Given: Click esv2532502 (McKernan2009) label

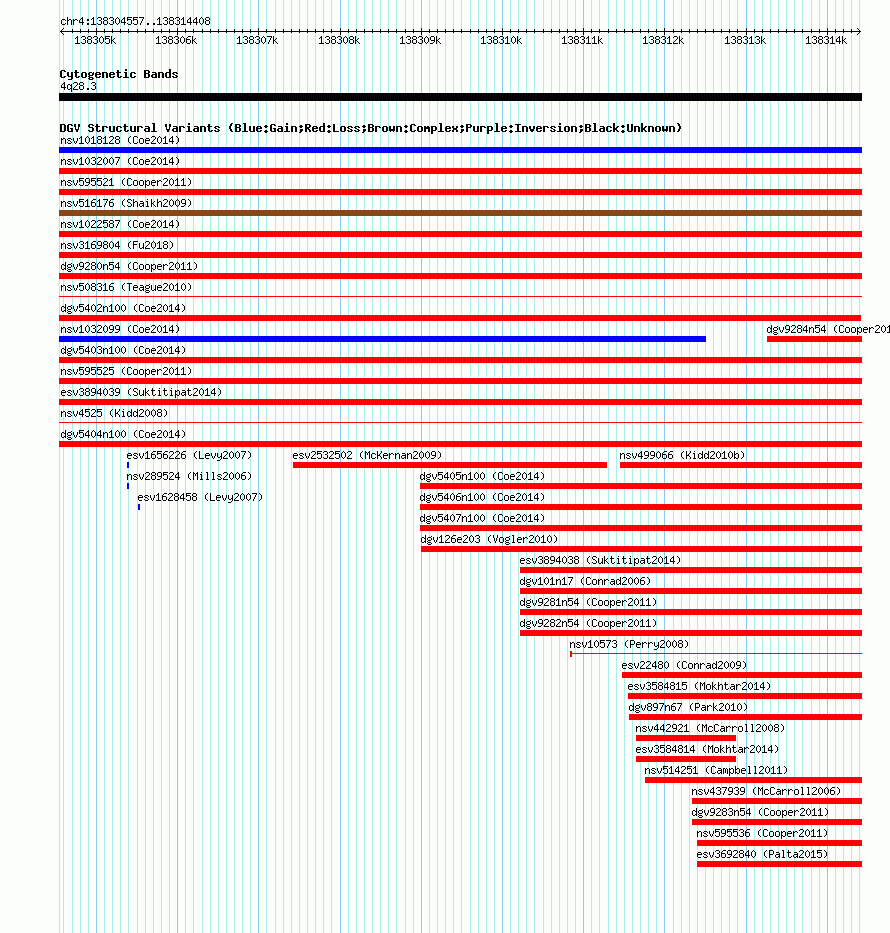Looking at the screenshot, I should click(367, 455).
